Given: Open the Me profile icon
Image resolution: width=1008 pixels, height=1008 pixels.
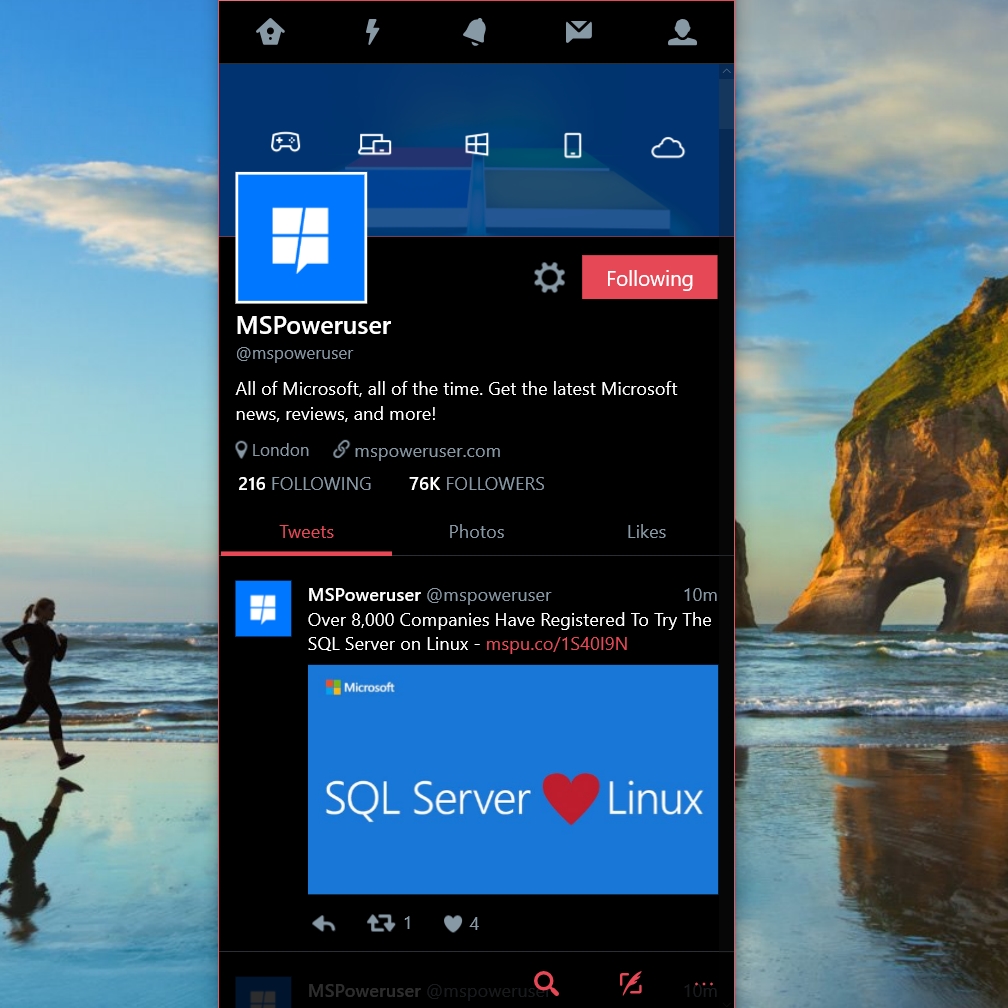Looking at the screenshot, I should pos(682,32).
